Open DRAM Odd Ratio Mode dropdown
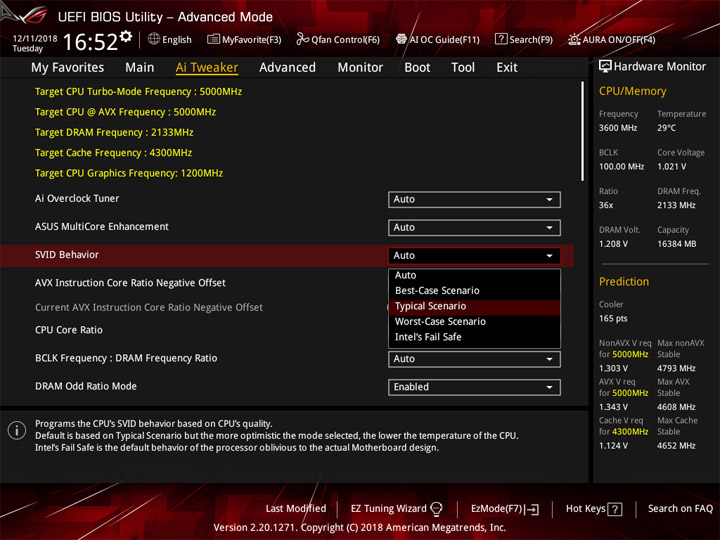This screenshot has height=540, width=720. pyautogui.click(x=474, y=387)
